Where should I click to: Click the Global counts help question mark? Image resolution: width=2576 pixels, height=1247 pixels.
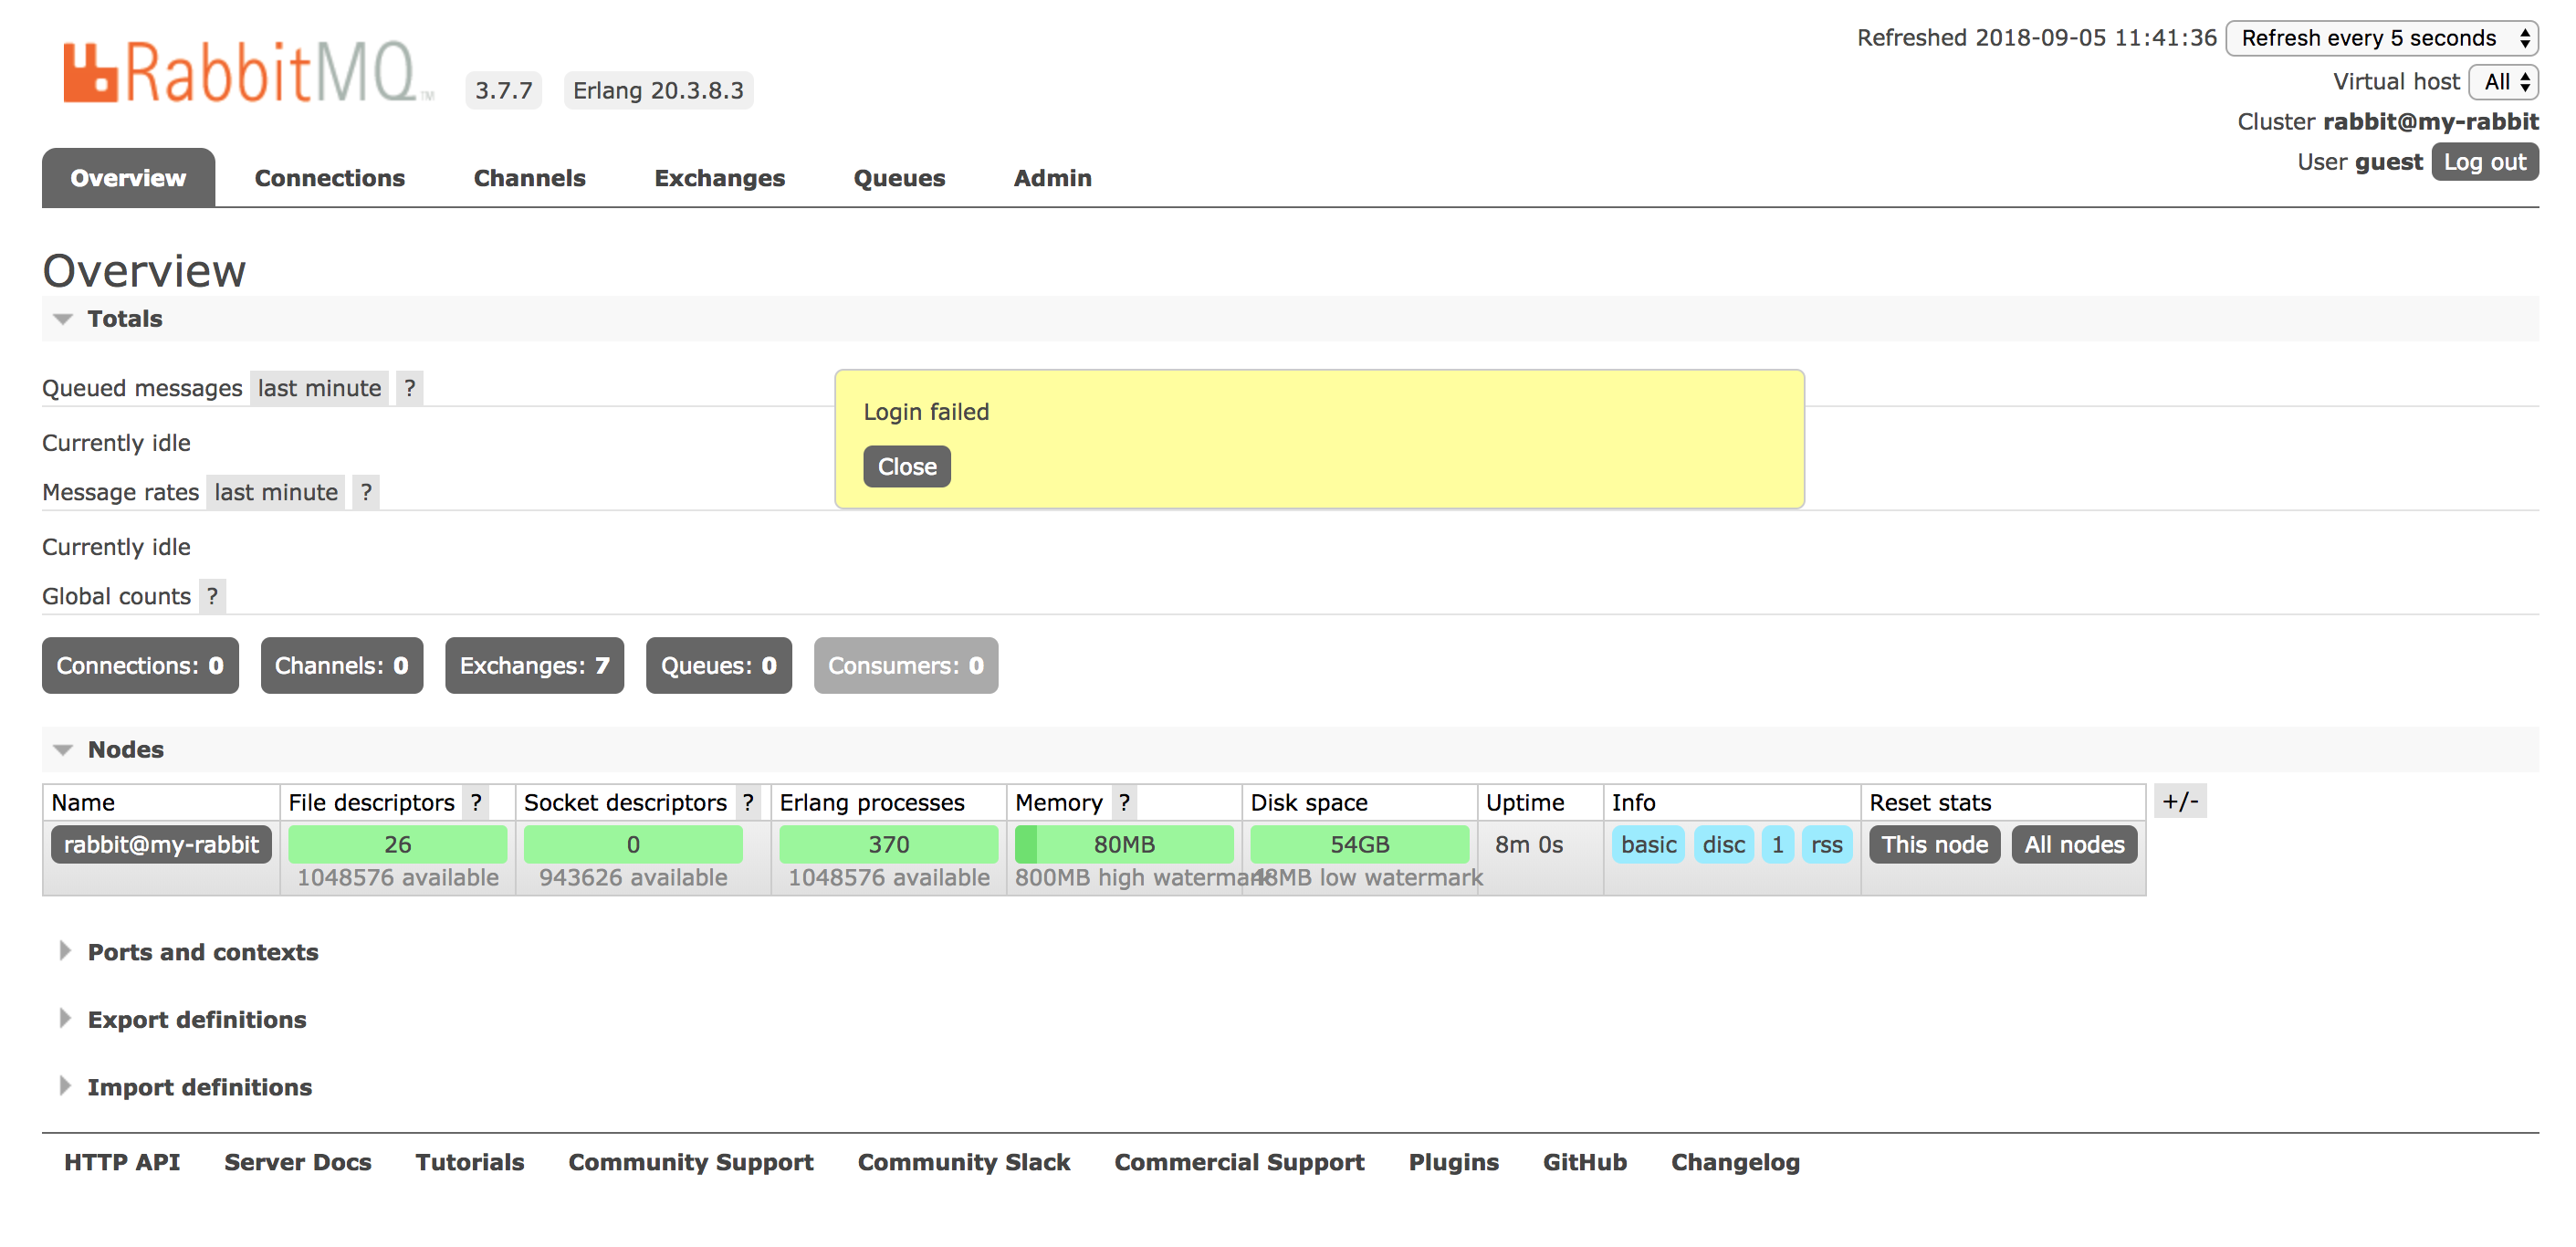pyautogui.click(x=212, y=596)
